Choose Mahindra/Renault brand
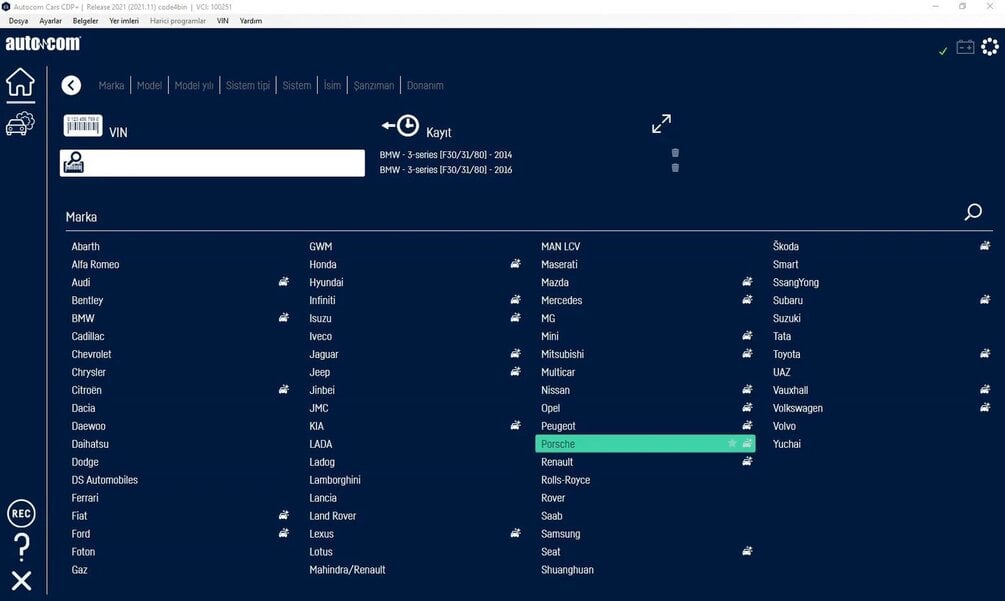This screenshot has width=1005, height=601. [x=347, y=570]
